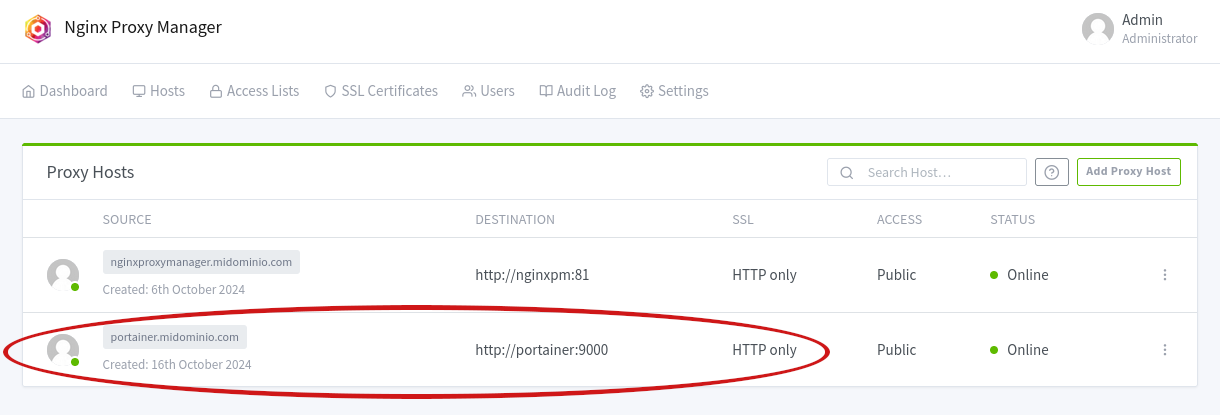Viewport: 1220px width, 415px height.
Task: Go to the Dashboard tab
Action: click(65, 91)
